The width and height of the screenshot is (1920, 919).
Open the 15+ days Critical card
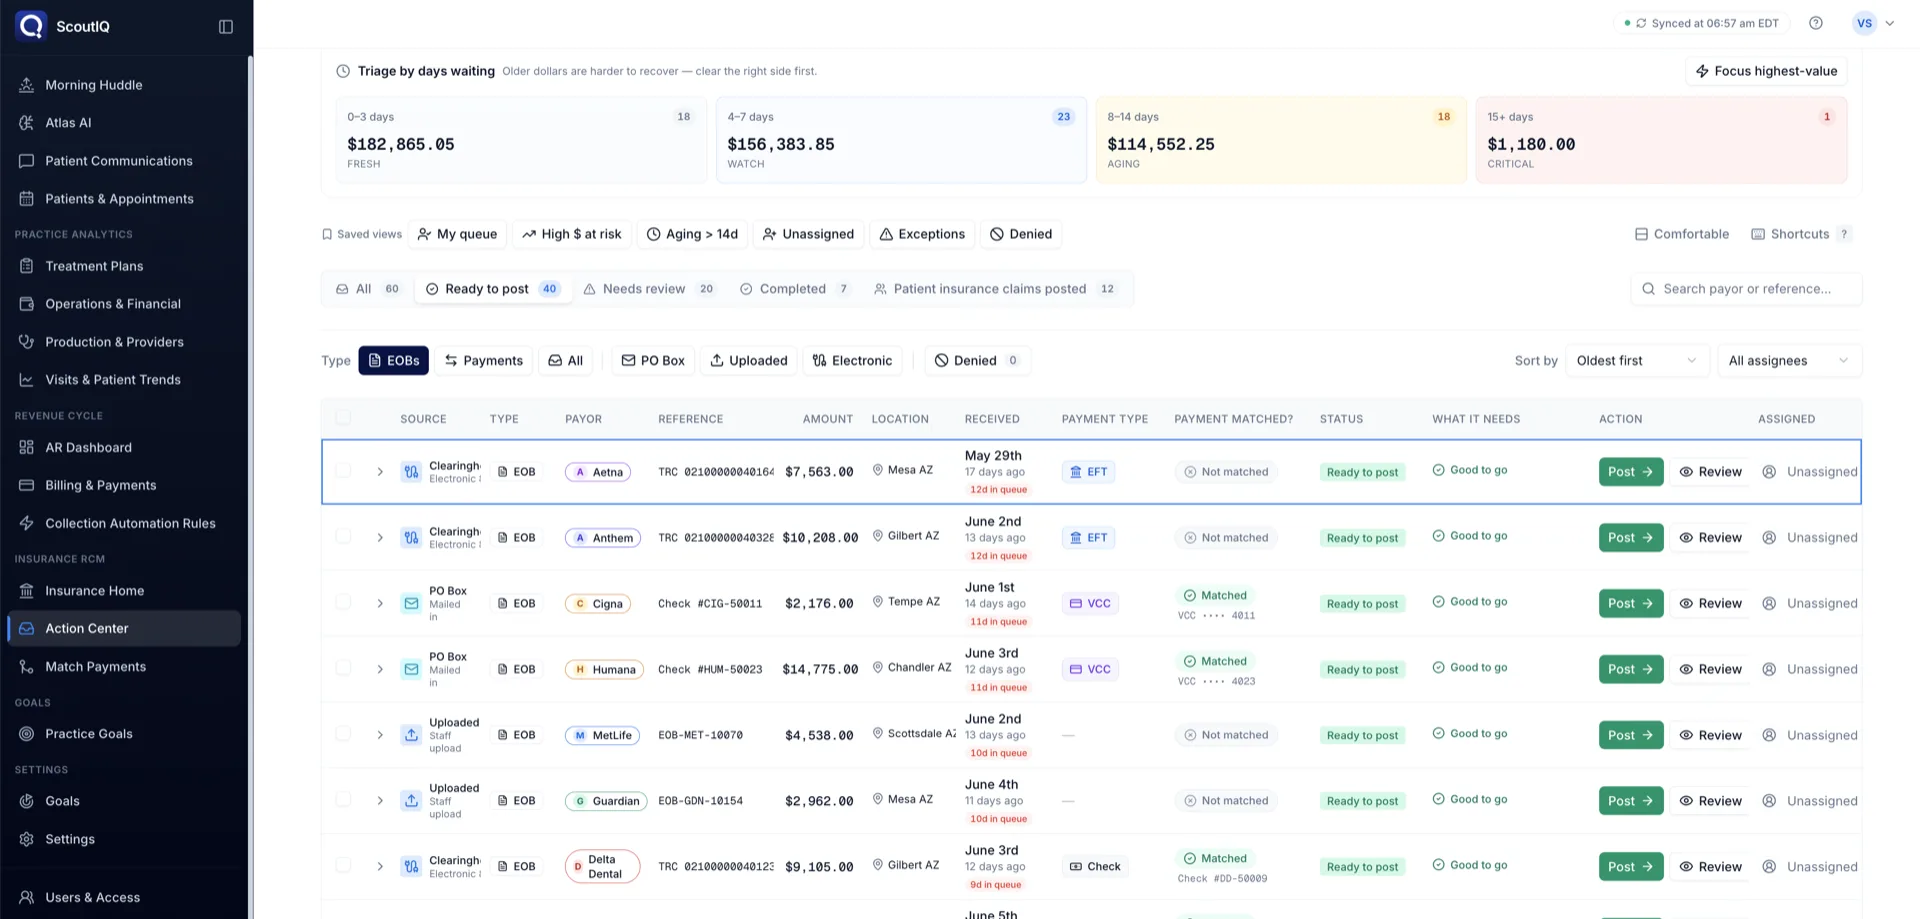[x=1661, y=140]
